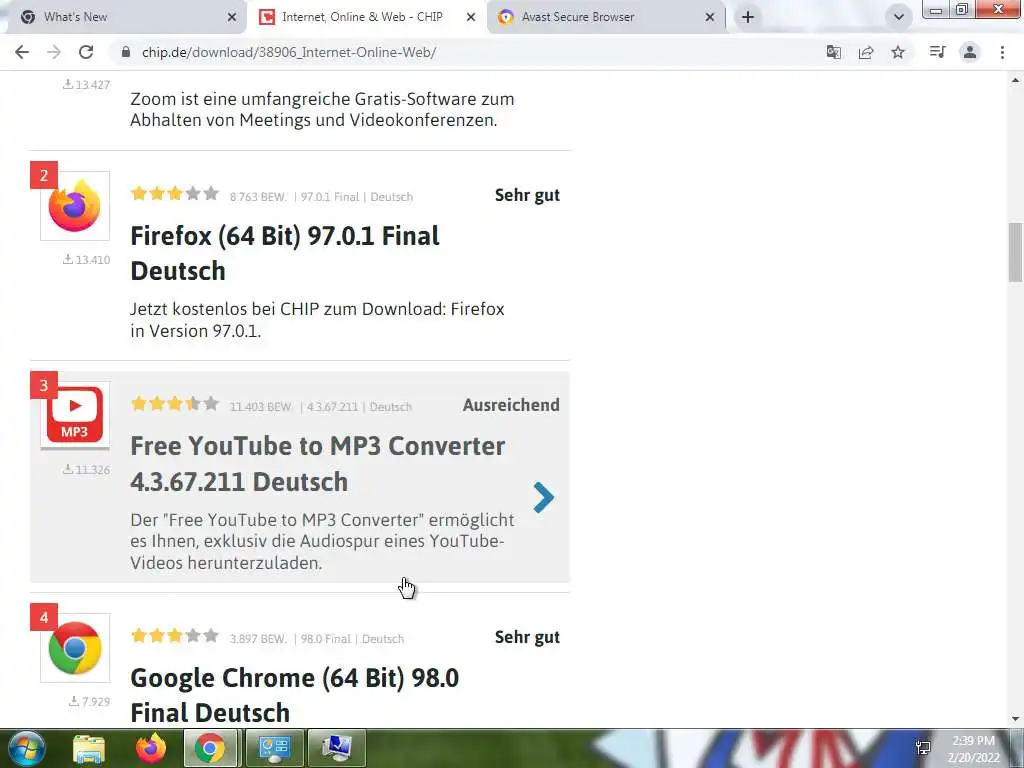
Task: Click the '11.403 BEW.' review count
Action: [261, 407]
